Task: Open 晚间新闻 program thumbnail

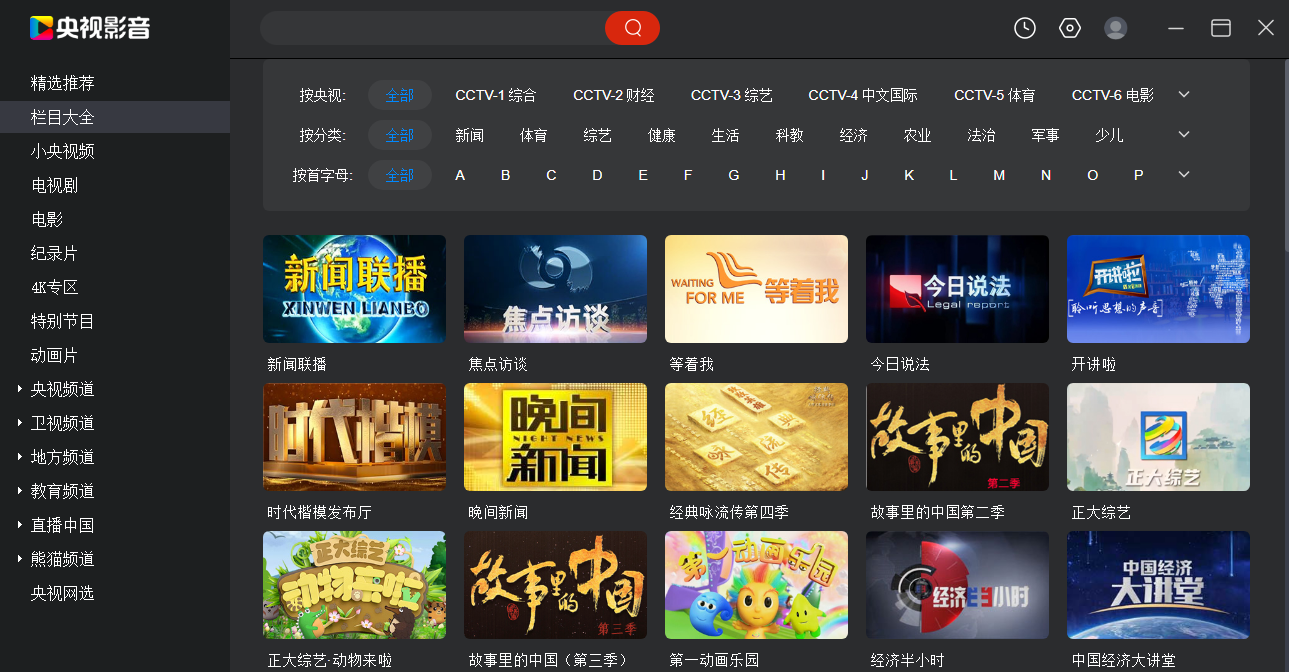Action: pos(555,437)
